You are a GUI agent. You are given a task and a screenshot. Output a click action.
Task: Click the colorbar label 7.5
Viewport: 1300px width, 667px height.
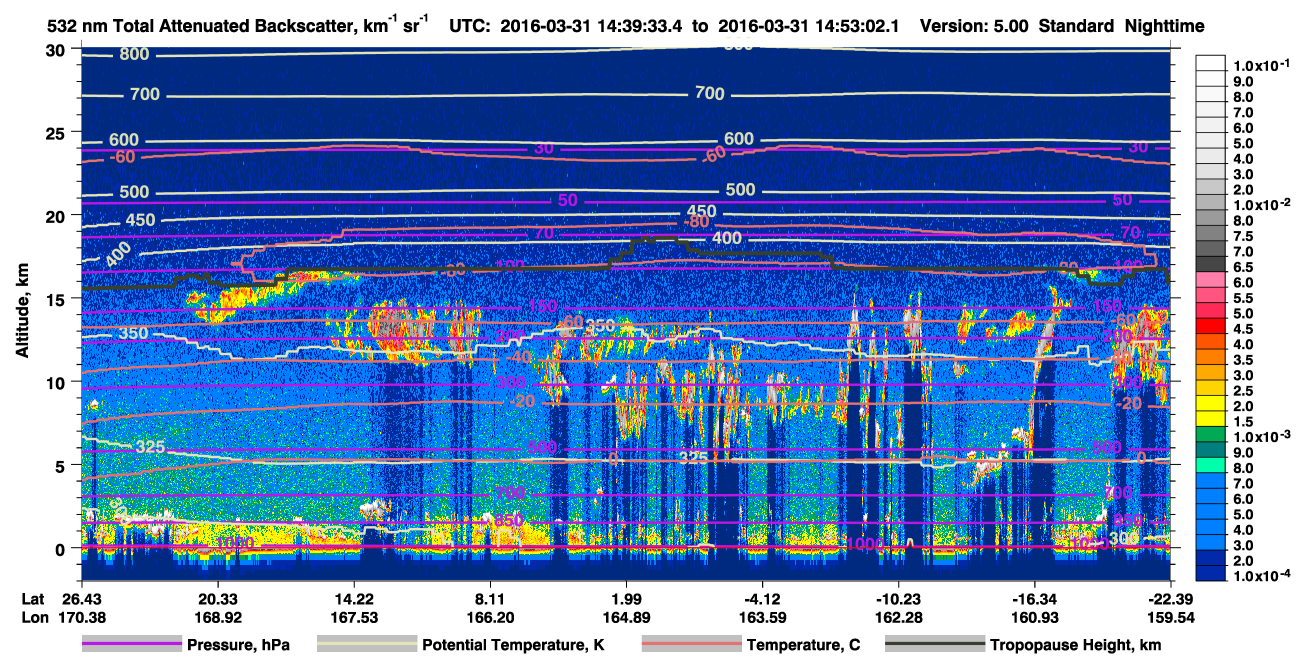coord(1243,235)
